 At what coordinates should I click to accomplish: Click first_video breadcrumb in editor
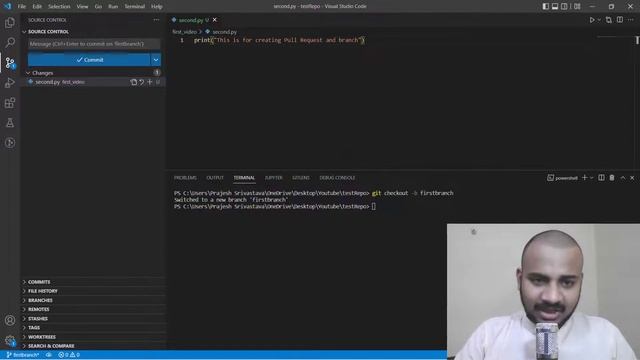click(184, 32)
